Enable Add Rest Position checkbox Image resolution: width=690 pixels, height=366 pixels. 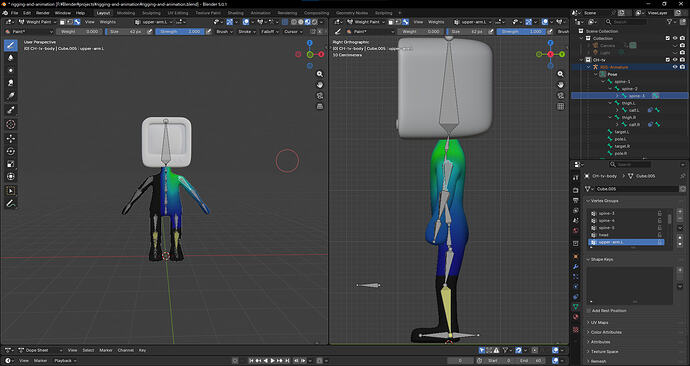tap(589, 311)
